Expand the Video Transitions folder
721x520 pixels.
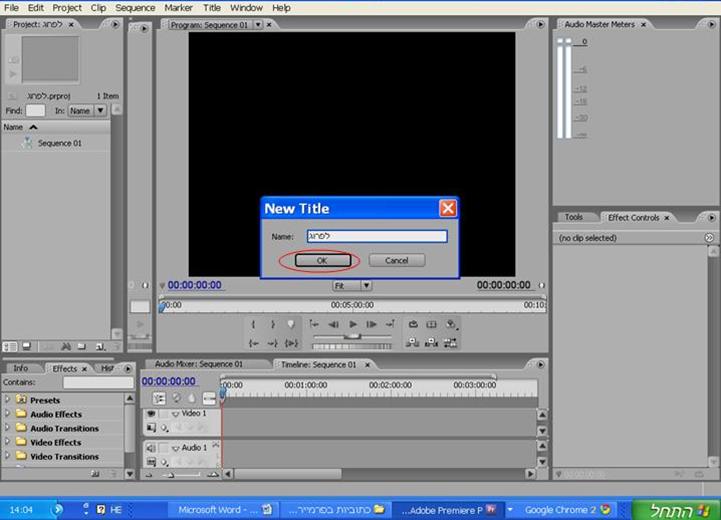tap(7, 456)
